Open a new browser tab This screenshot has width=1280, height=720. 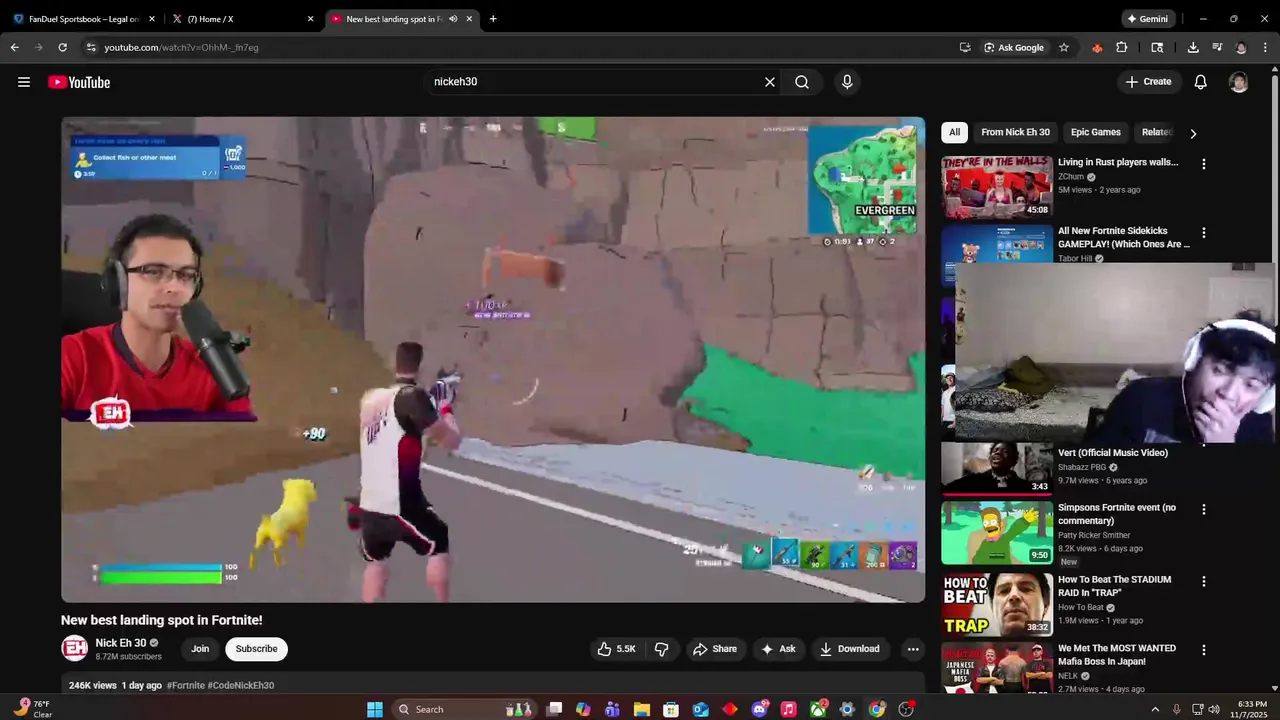(x=493, y=19)
